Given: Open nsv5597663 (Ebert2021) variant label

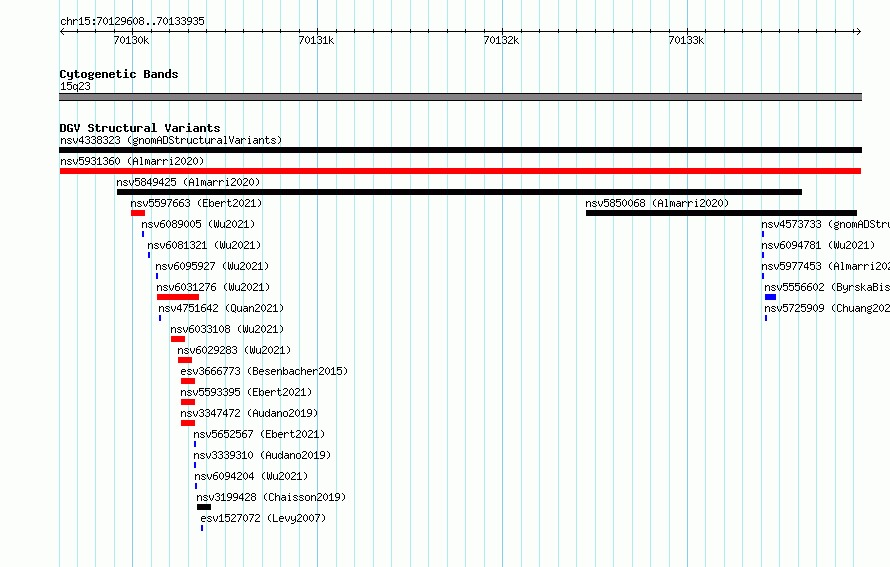Looking at the screenshot, I should [x=196, y=203].
